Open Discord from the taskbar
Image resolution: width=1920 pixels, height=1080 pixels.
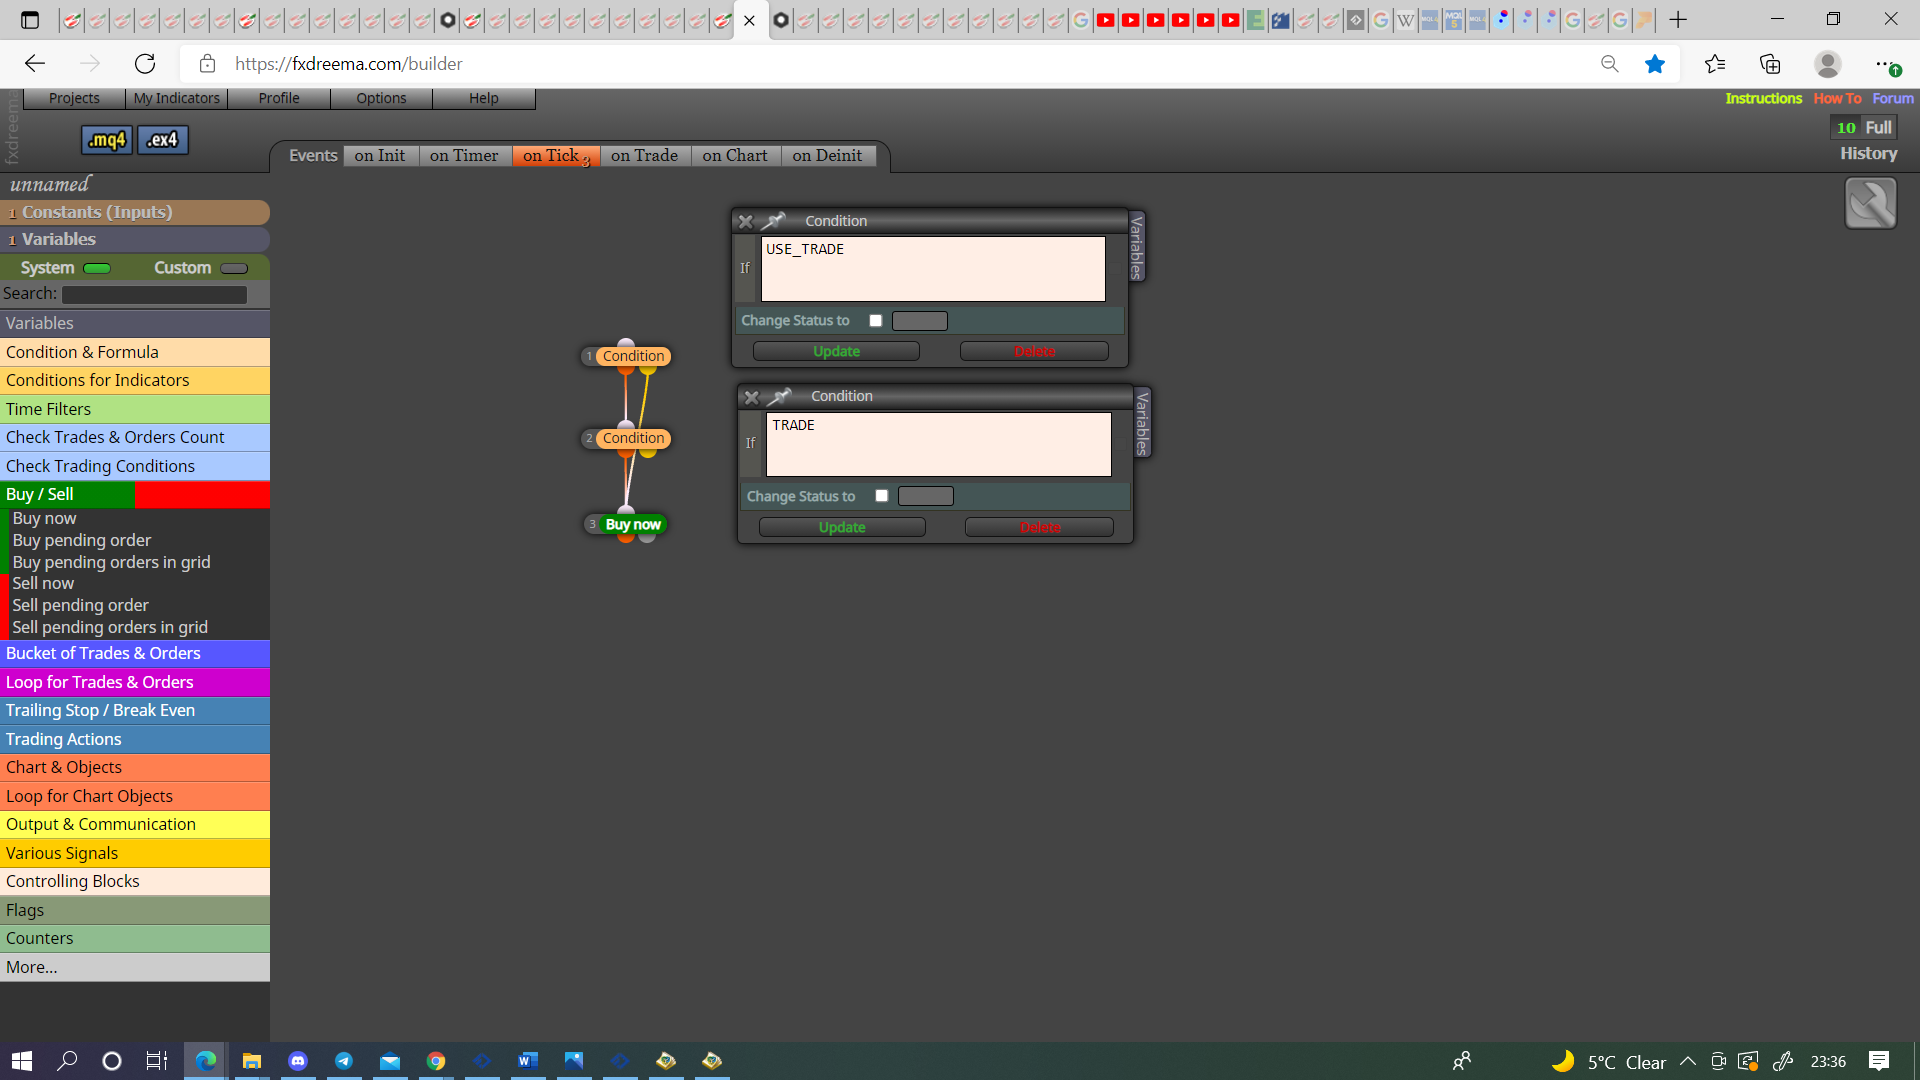(x=298, y=1061)
